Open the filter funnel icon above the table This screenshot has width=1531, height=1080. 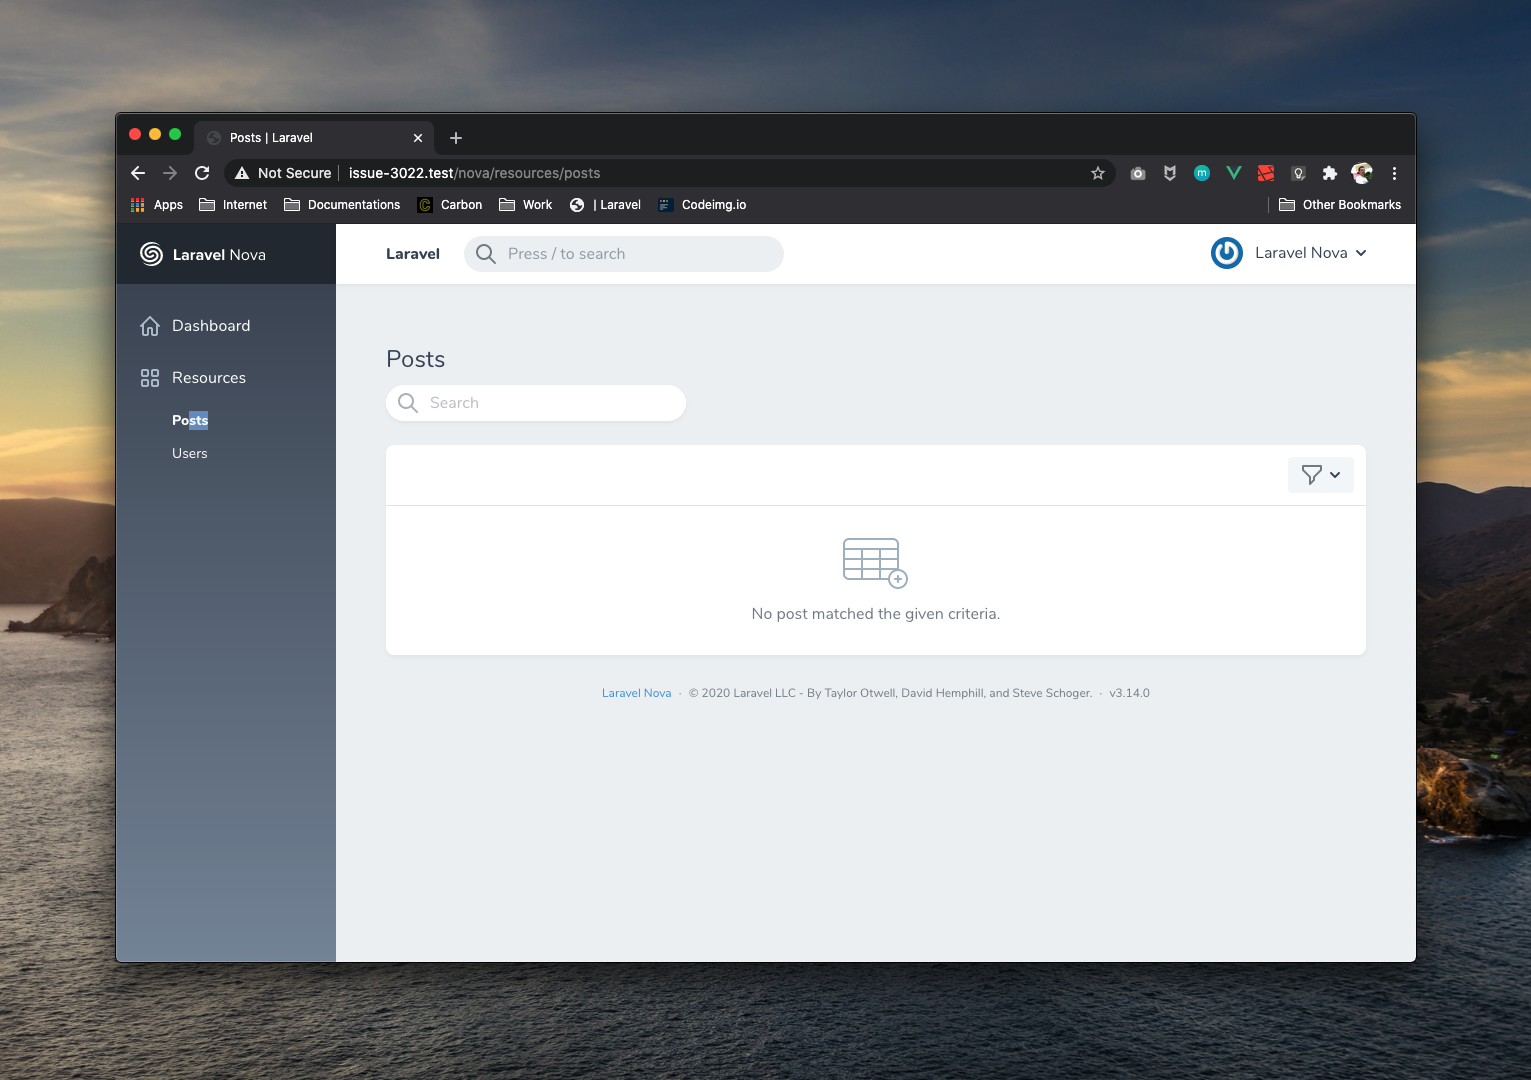(1313, 475)
